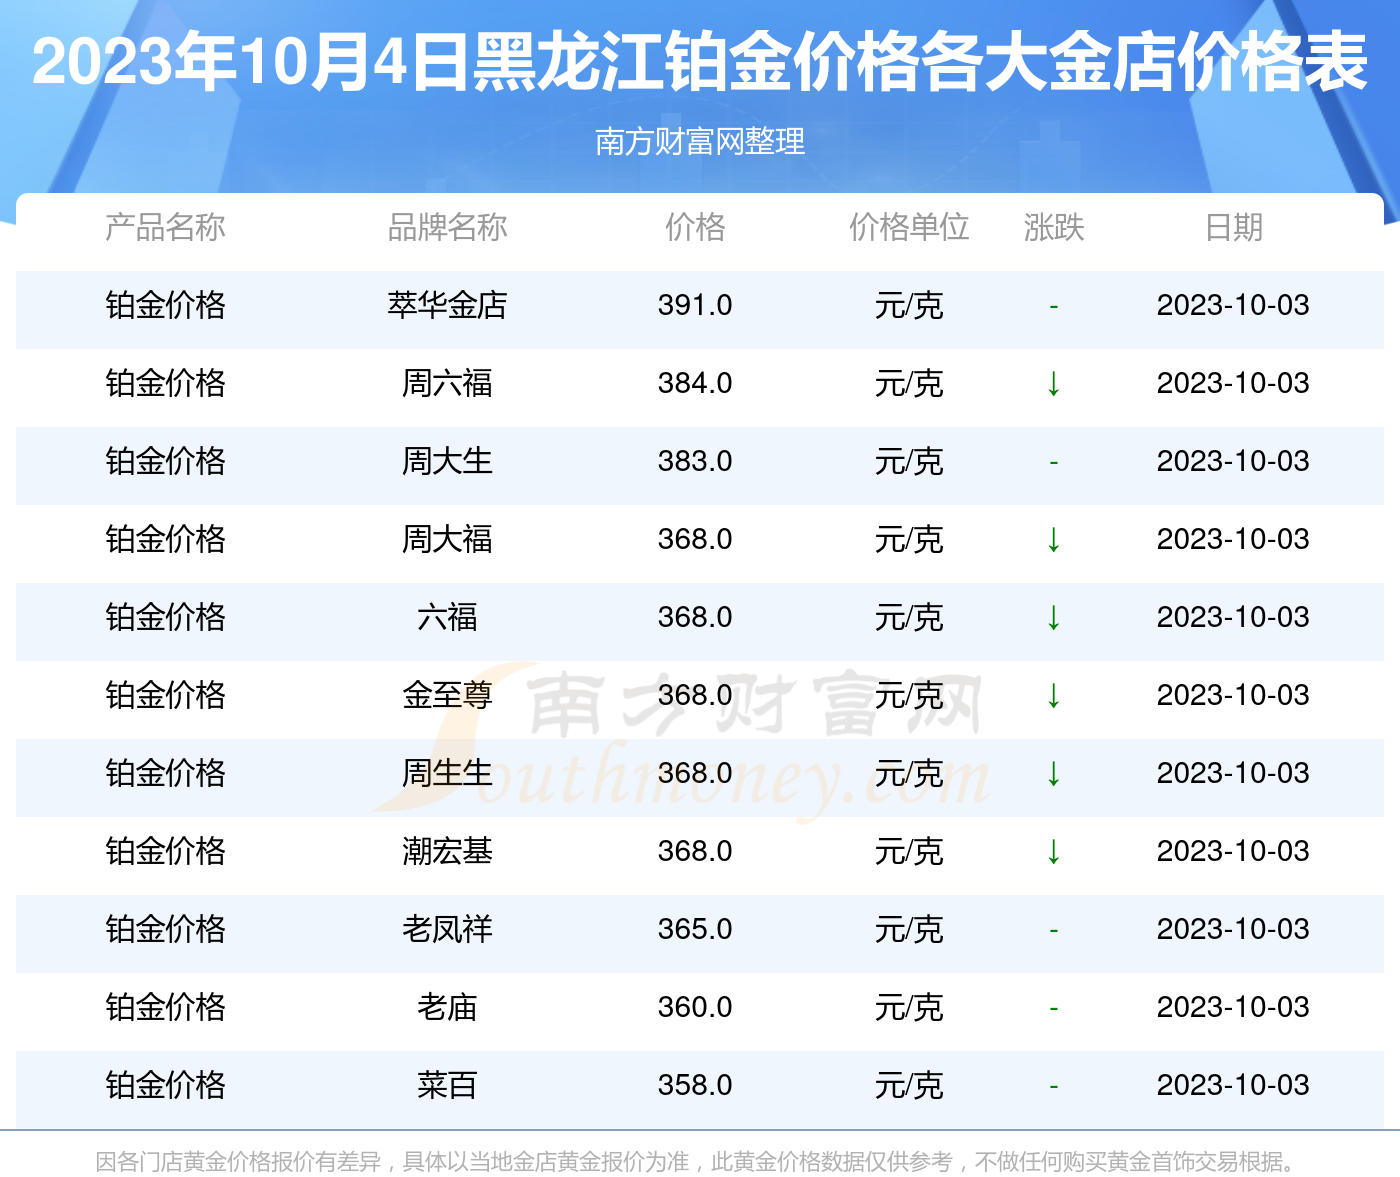Click the down arrow in 潮宏基 row
1400x1177 pixels.
pos(1053,851)
